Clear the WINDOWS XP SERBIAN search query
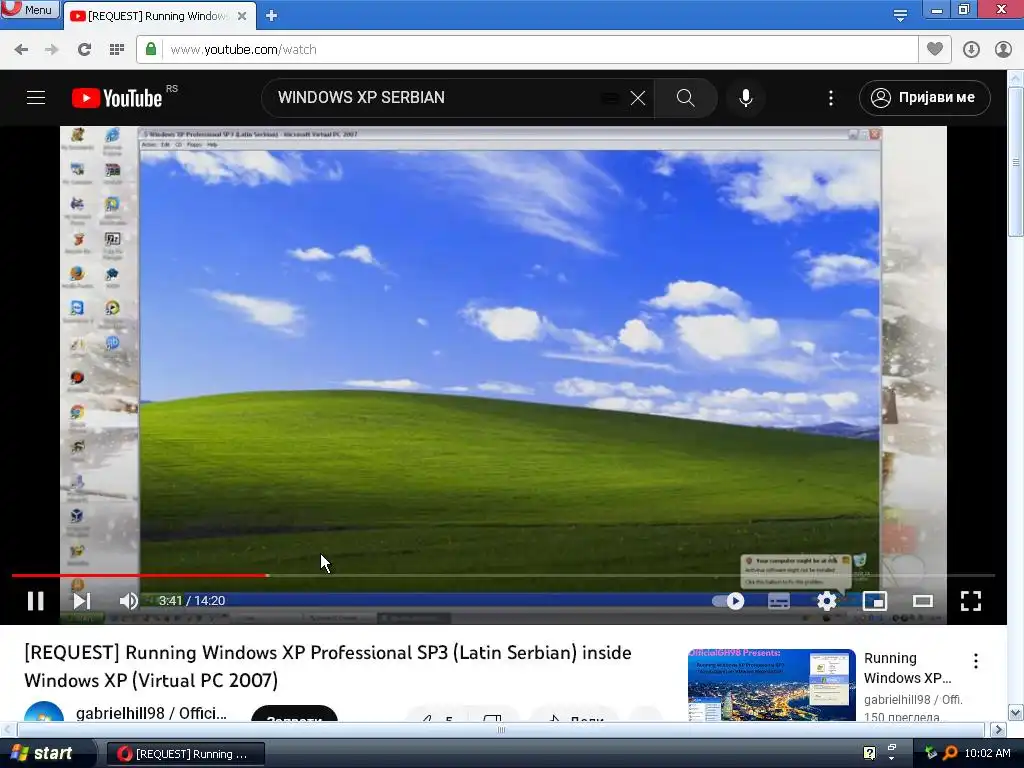The image size is (1024, 768). click(x=637, y=98)
